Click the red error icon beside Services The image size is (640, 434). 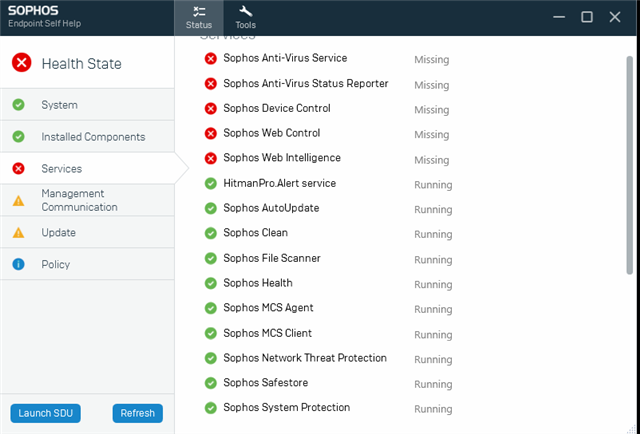(x=18, y=168)
